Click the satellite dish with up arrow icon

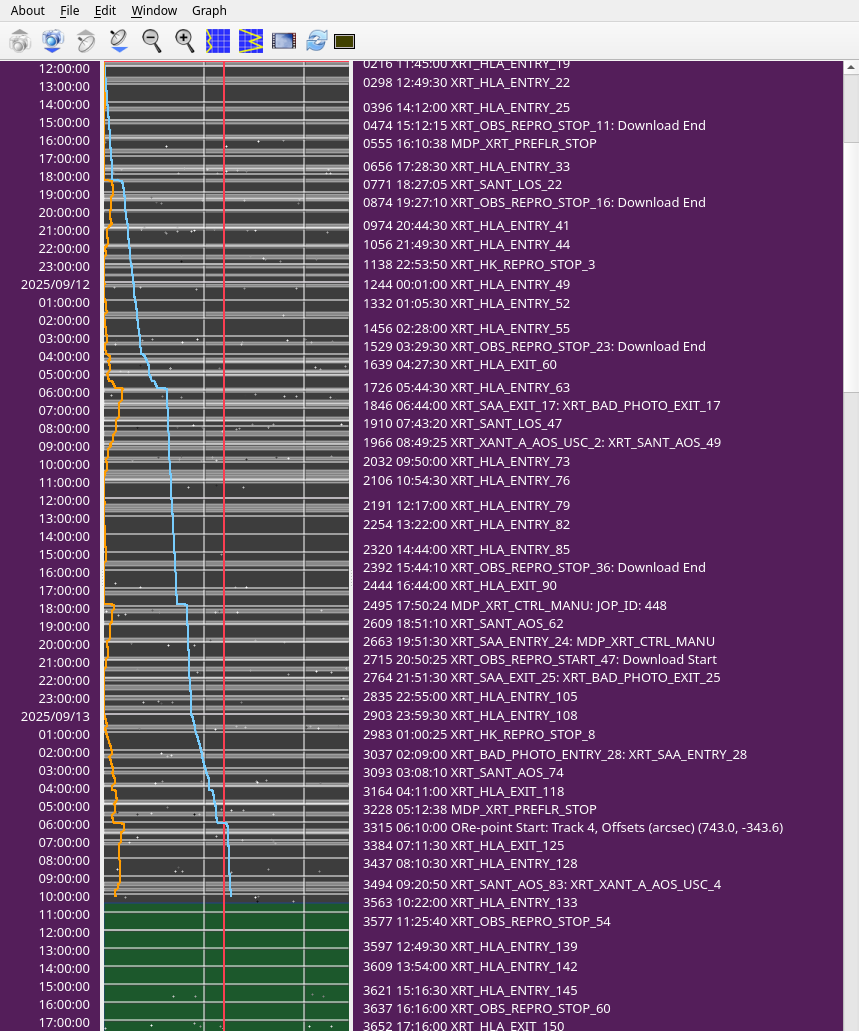[86, 41]
